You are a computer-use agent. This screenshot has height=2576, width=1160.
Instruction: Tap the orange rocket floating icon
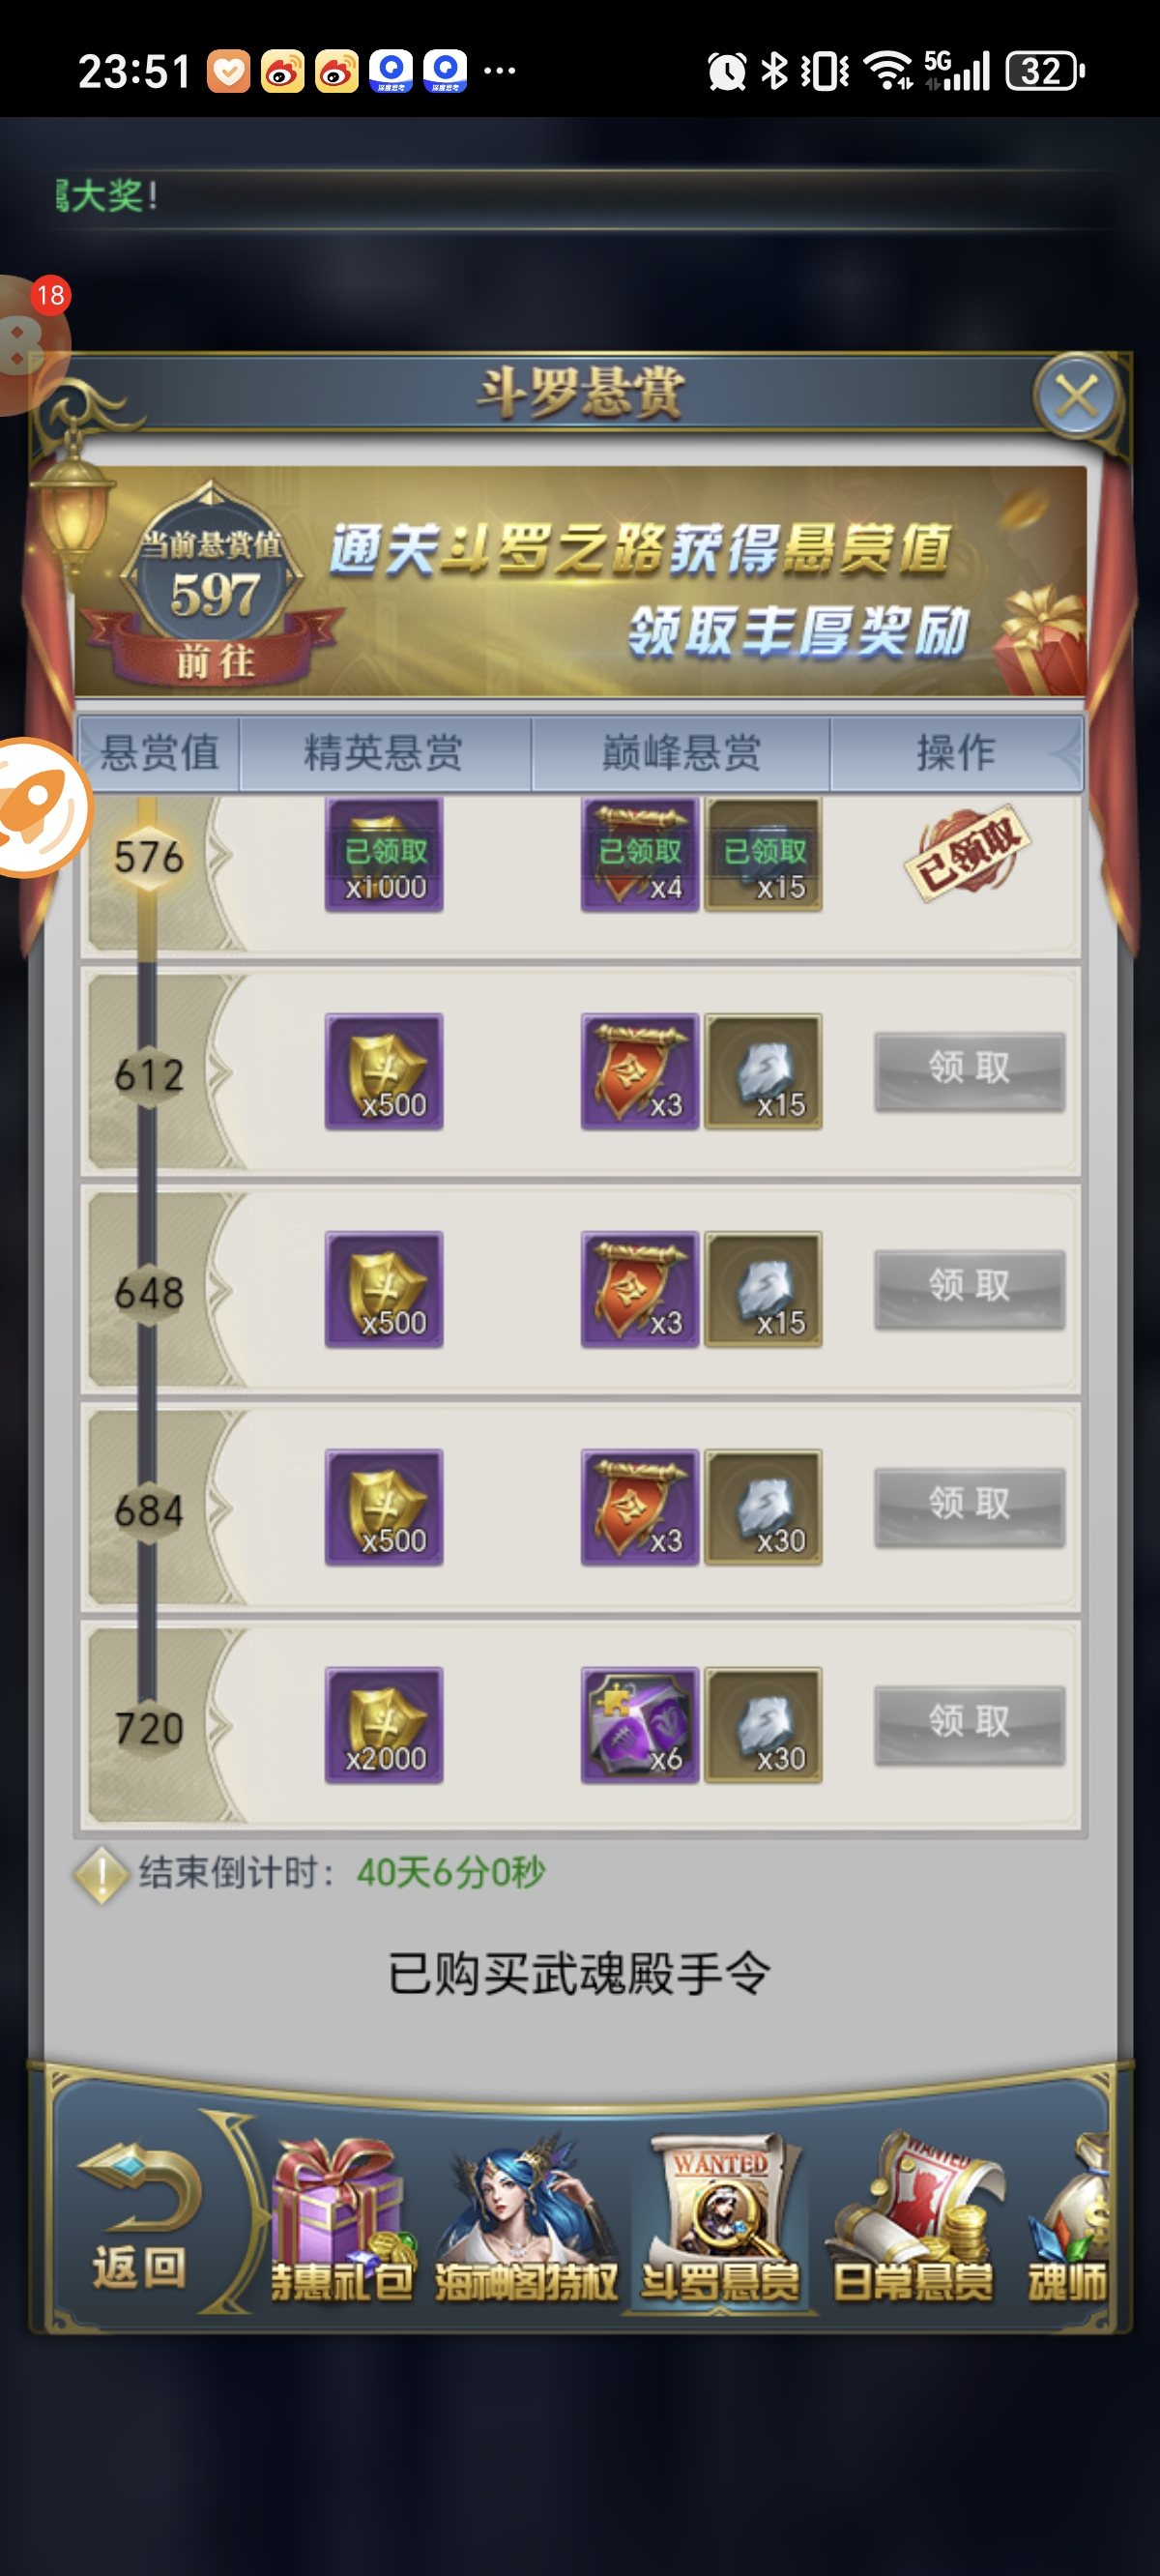[x=40, y=808]
